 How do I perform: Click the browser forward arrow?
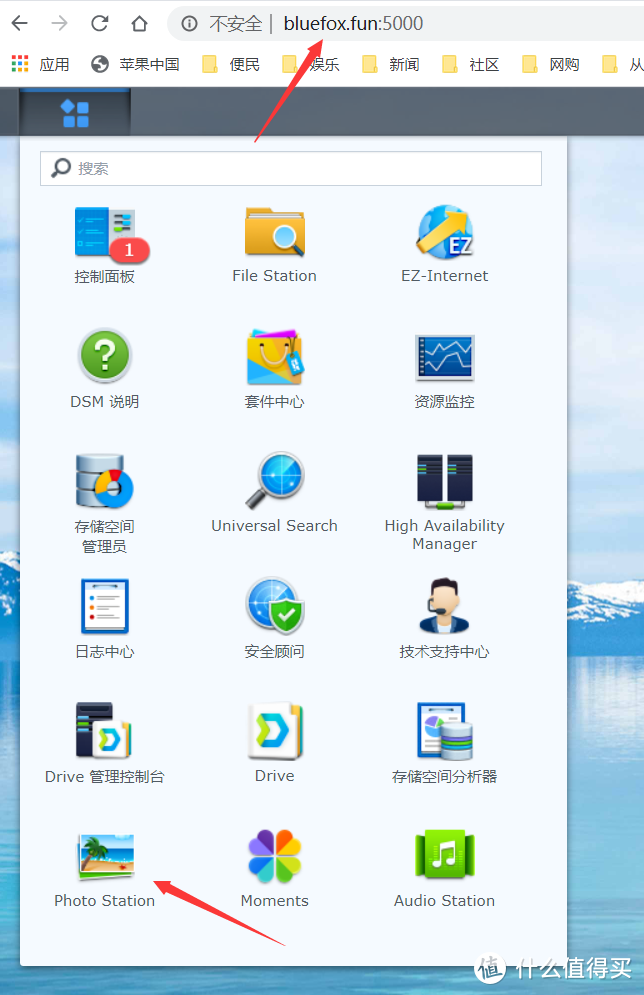[x=59, y=23]
